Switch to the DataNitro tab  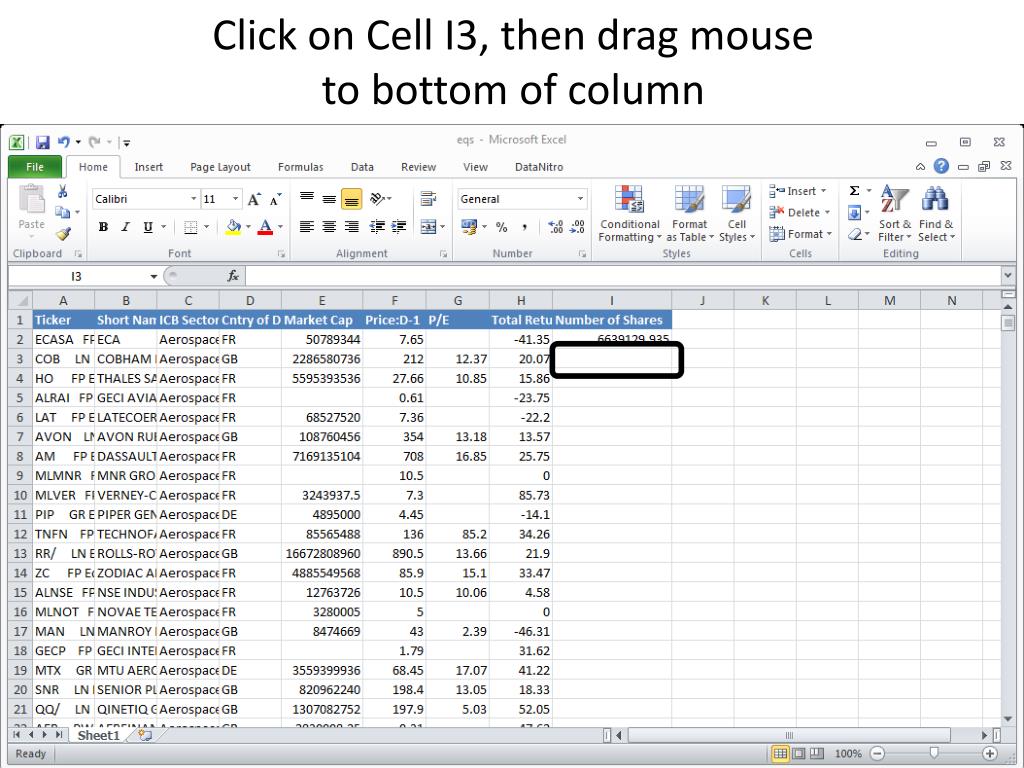(539, 167)
